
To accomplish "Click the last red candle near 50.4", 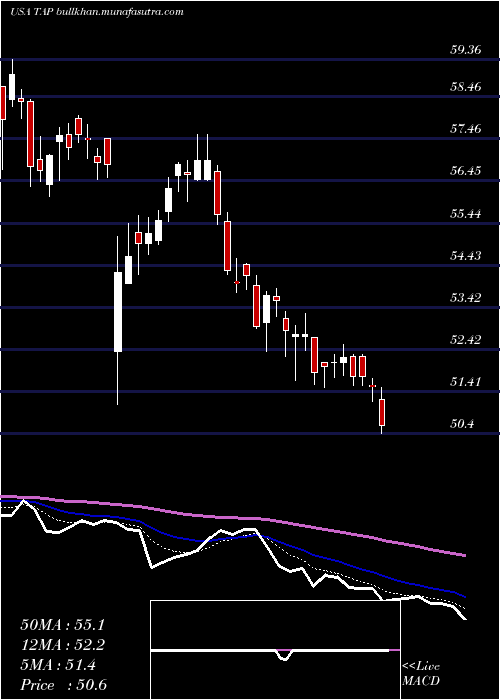I will point(382,412).
